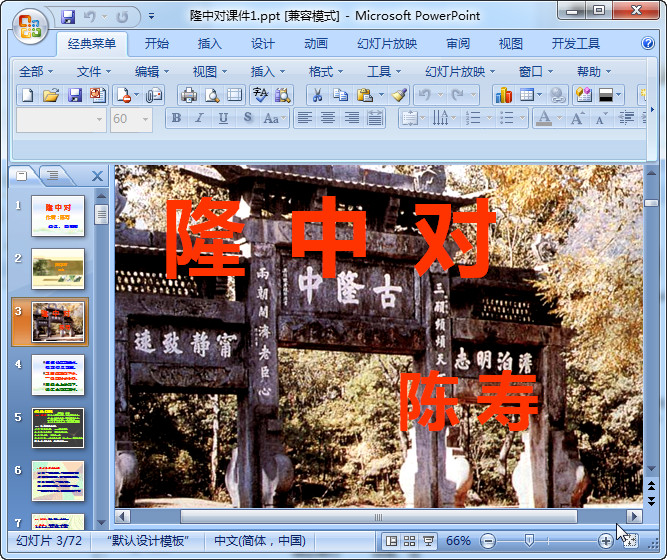667x560 pixels.
Task: Center the text alignment
Action: click(x=328, y=118)
